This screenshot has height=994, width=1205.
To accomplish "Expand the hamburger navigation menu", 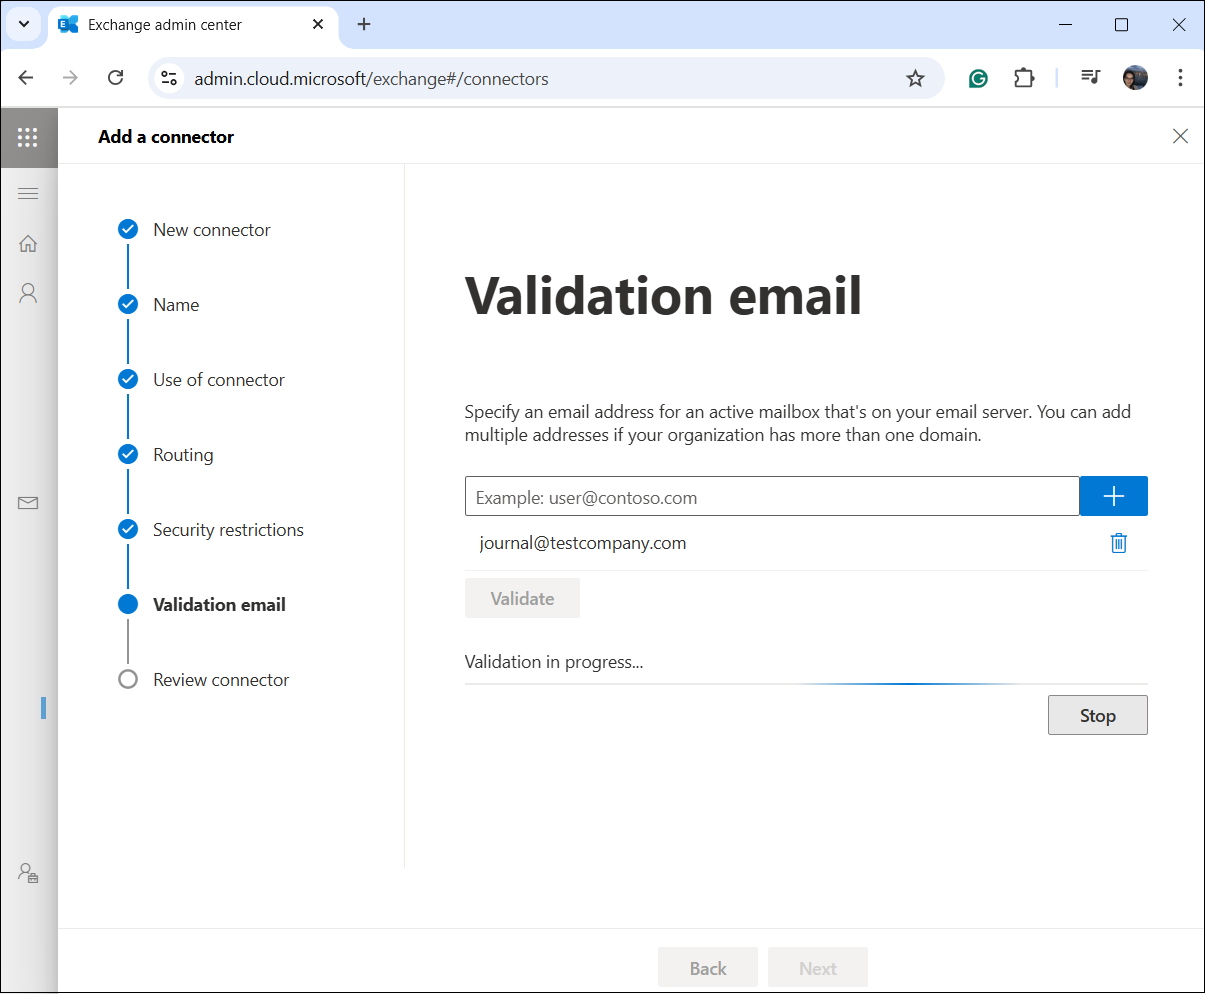I will [x=28, y=193].
